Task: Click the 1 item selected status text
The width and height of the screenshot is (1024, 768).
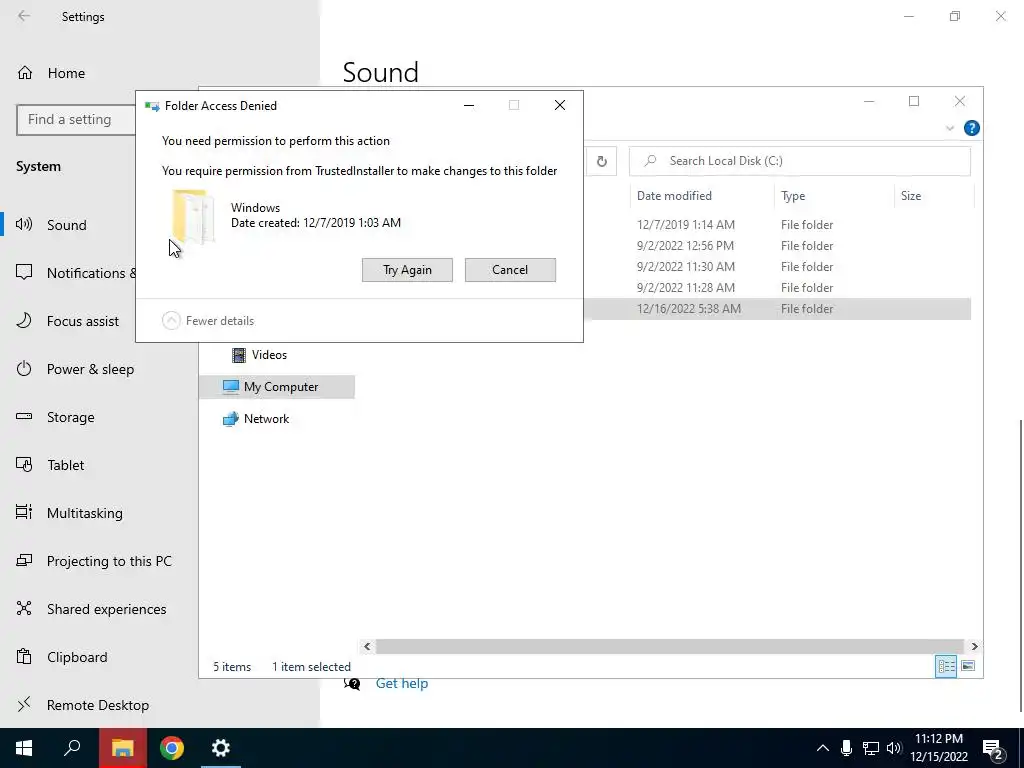Action: click(312, 667)
